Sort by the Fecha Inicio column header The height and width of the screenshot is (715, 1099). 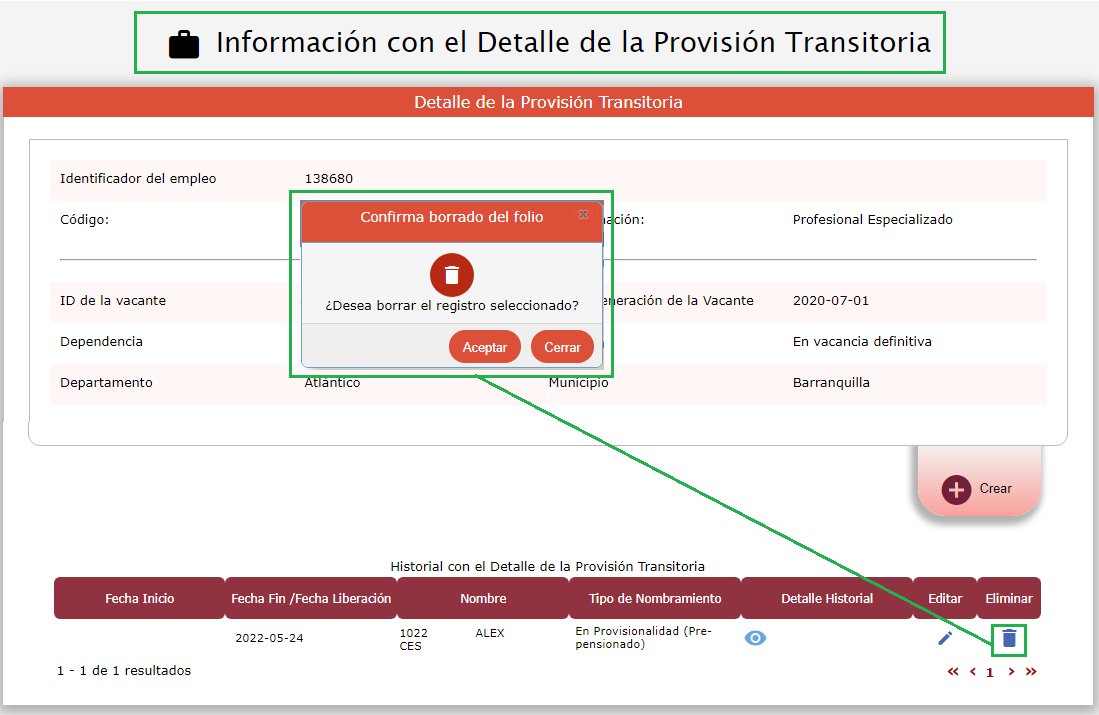click(140, 598)
